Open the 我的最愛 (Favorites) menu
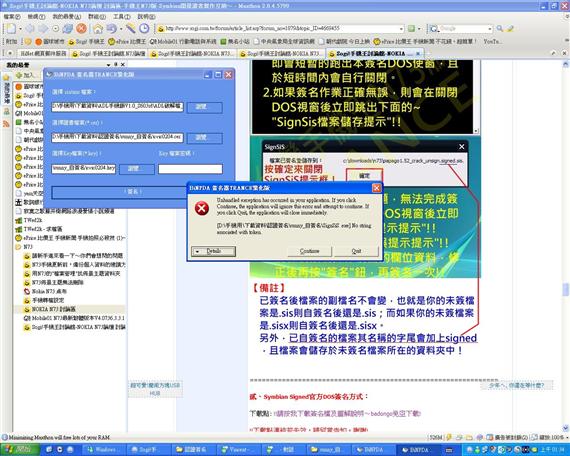 tap(67, 17)
